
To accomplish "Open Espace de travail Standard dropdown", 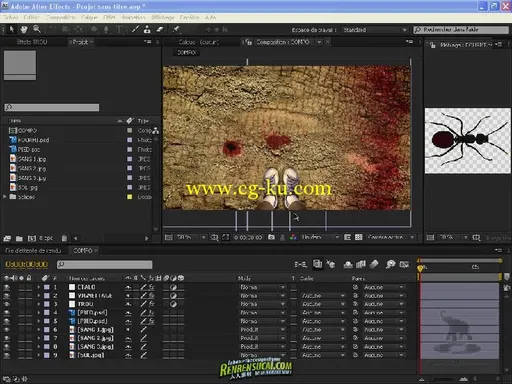I will pos(374,30).
